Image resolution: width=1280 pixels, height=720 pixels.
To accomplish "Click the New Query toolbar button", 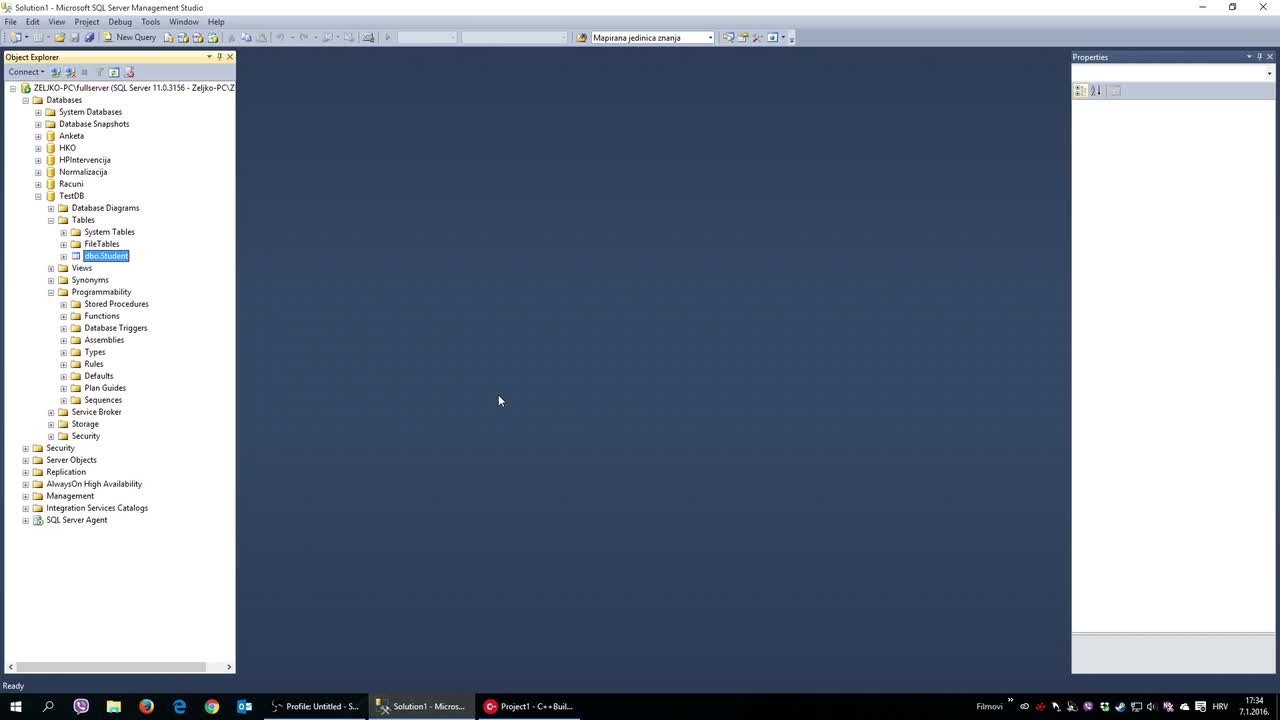I will pyautogui.click(x=129, y=37).
